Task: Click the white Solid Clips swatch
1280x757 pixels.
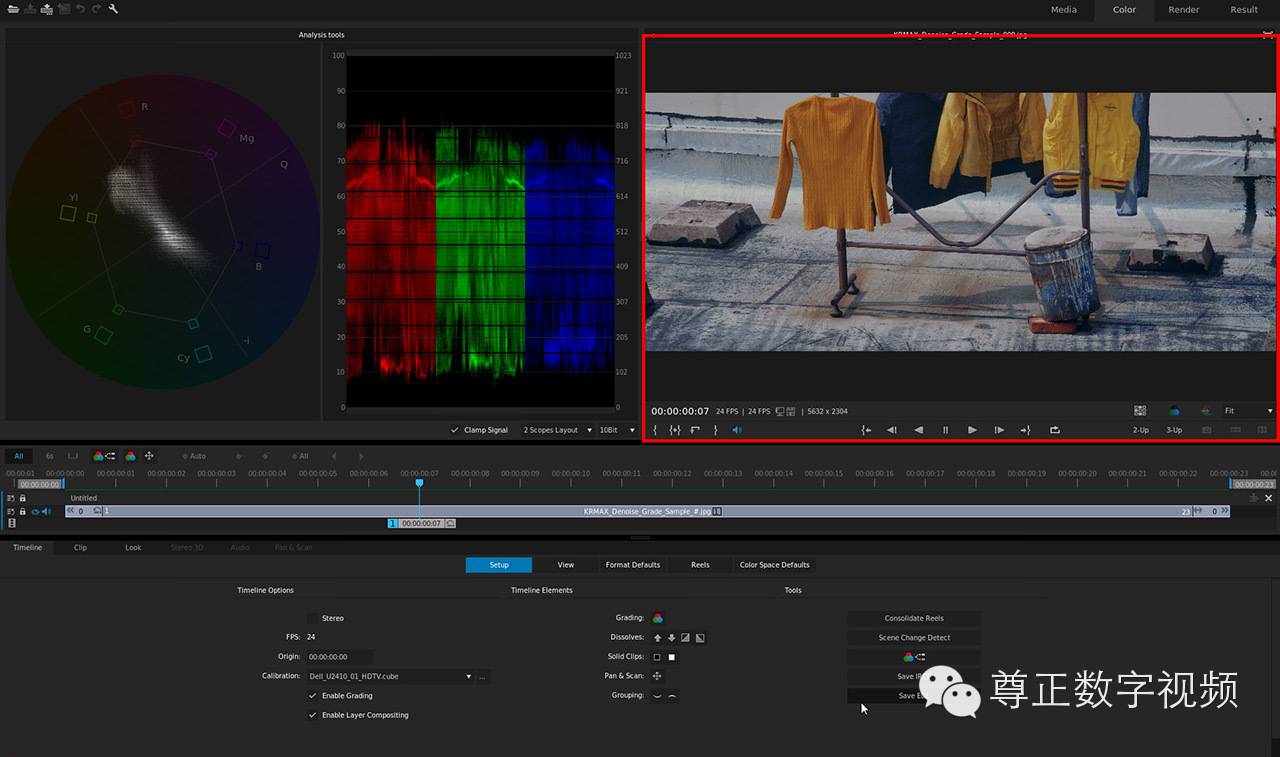Action: tap(672, 657)
